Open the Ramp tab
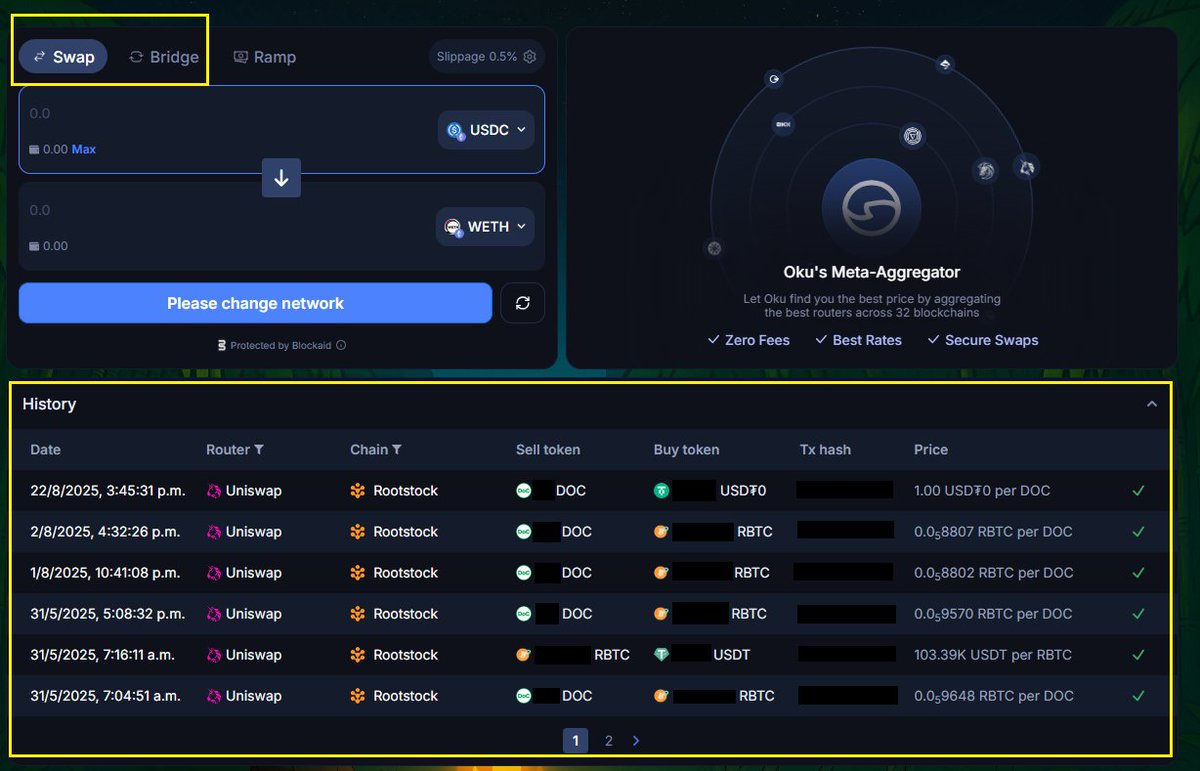The image size is (1200, 771). [264, 57]
